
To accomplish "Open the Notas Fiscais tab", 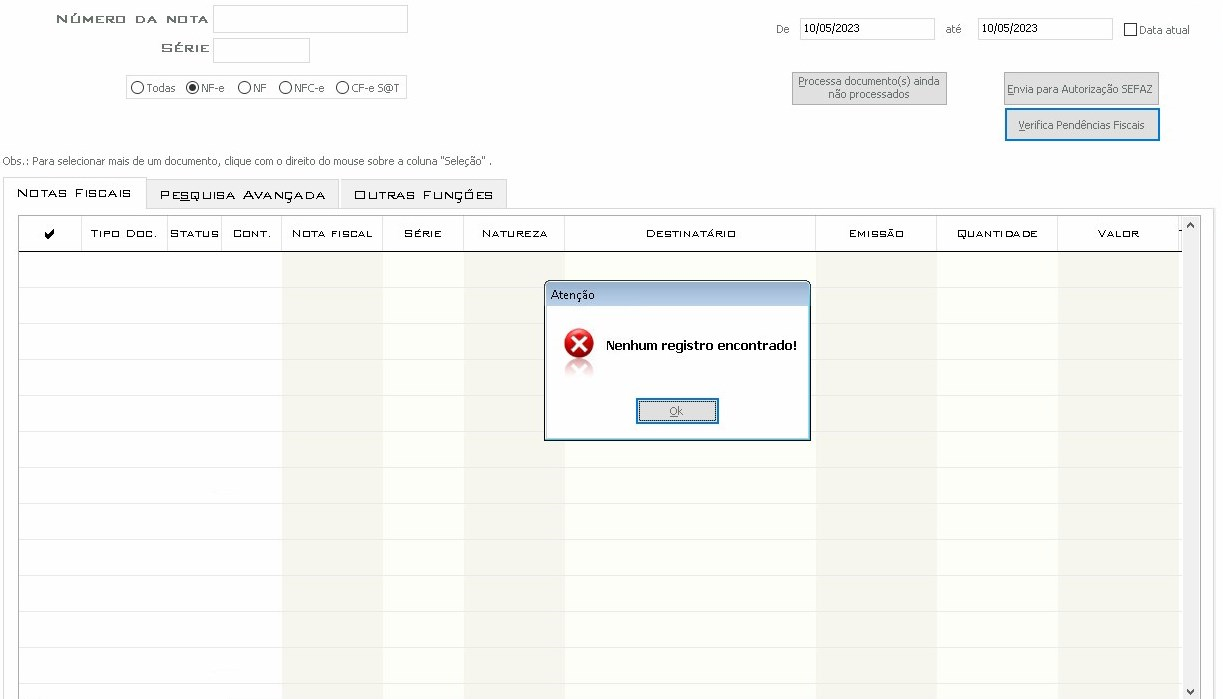I will point(74,193).
